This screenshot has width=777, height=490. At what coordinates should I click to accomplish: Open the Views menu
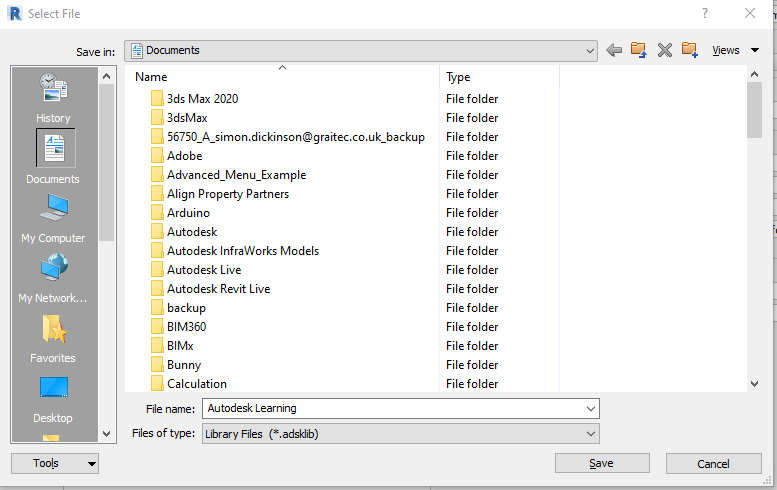pyautogui.click(x=726, y=50)
